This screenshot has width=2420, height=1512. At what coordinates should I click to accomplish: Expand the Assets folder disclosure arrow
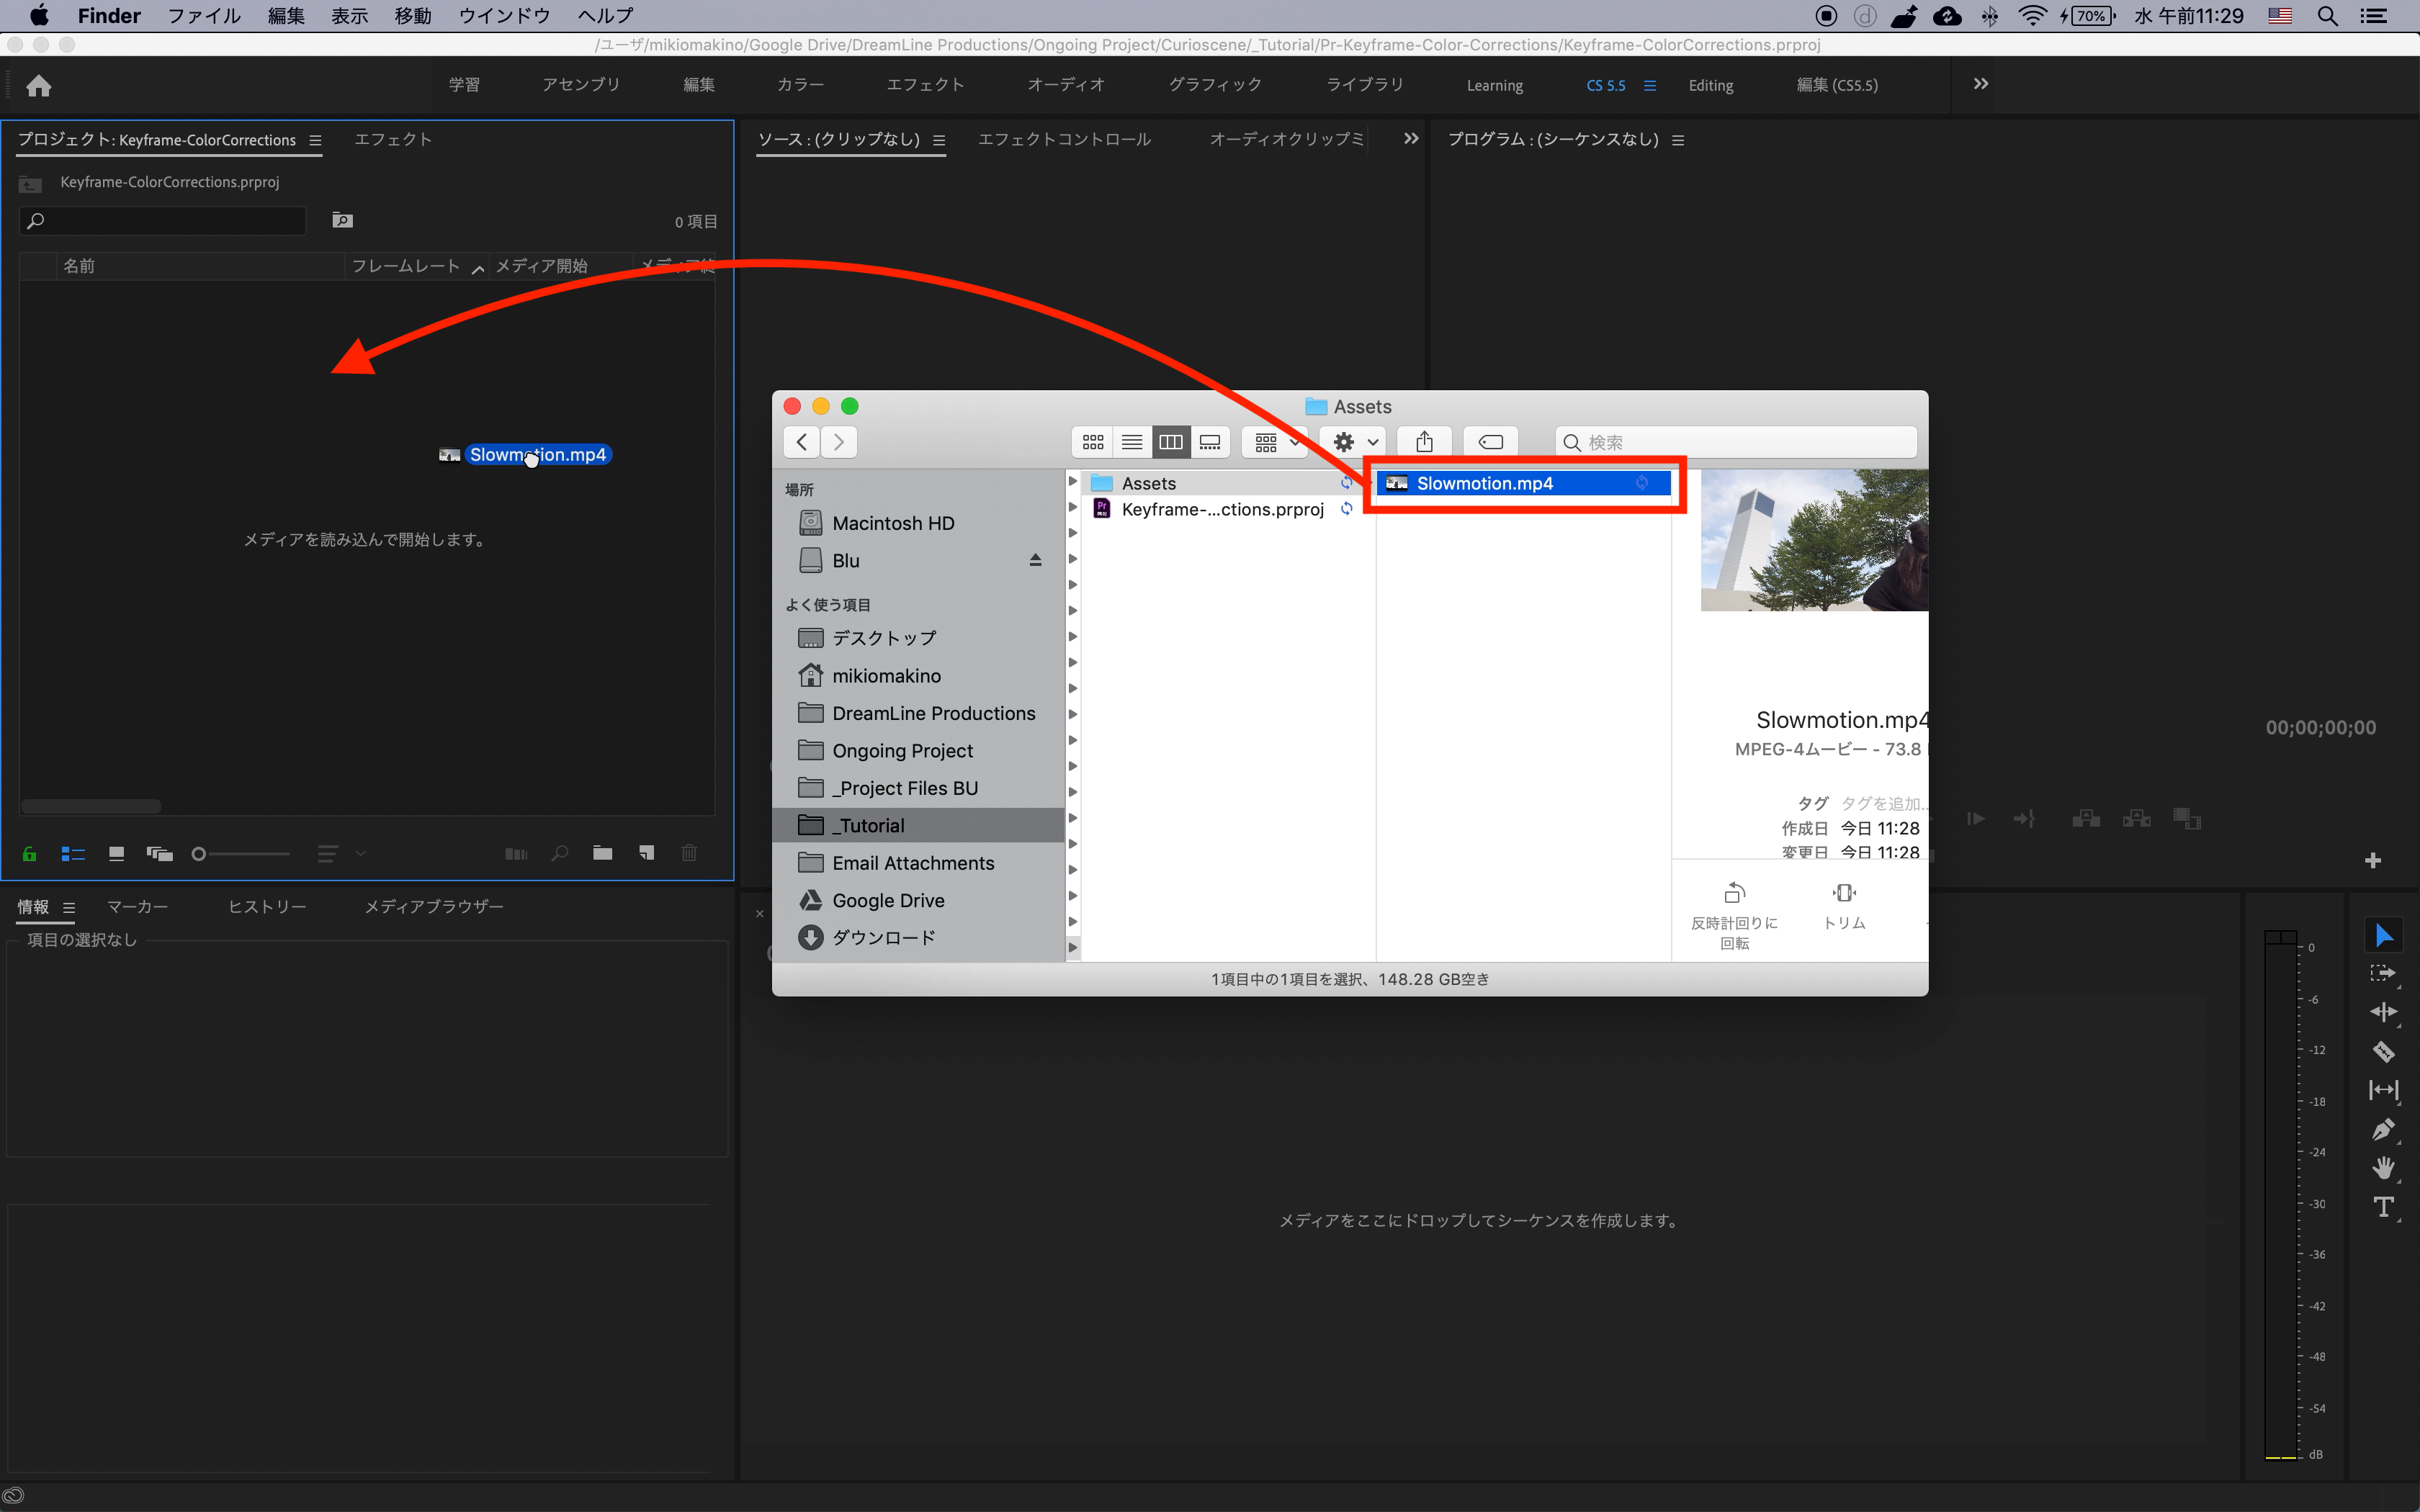pos(1073,482)
